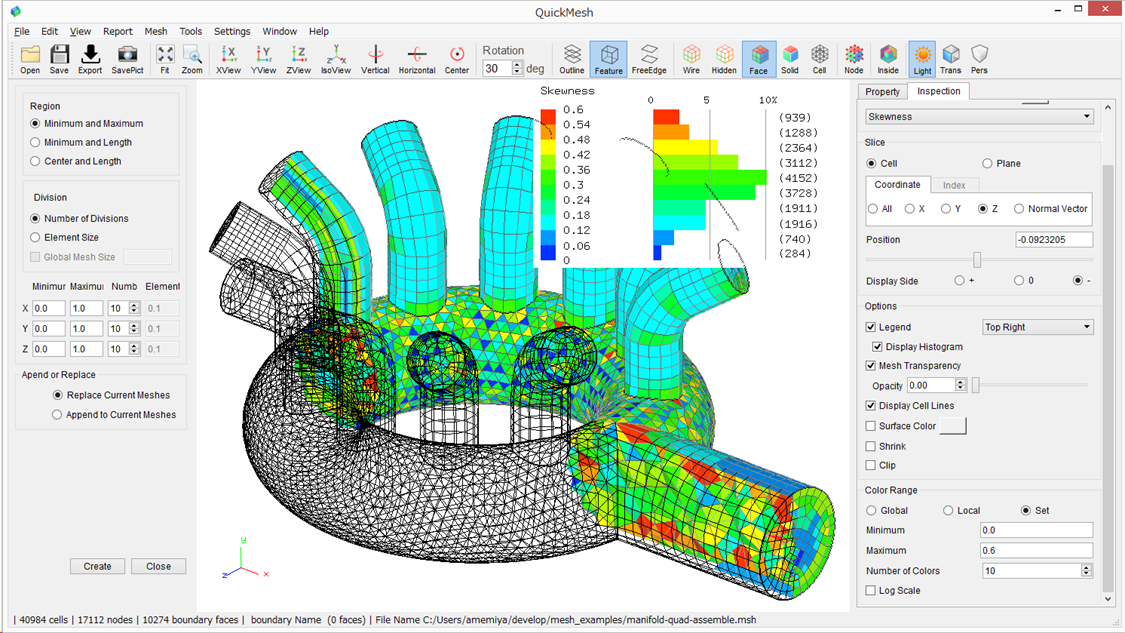Viewport: 1125px width, 633px height.
Task: Switch to IsoView orientation
Action: coord(336,59)
